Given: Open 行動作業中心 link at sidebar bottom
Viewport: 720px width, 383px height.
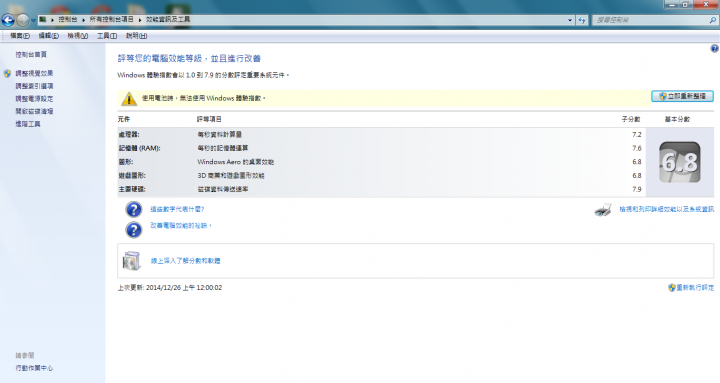Looking at the screenshot, I should [34, 368].
